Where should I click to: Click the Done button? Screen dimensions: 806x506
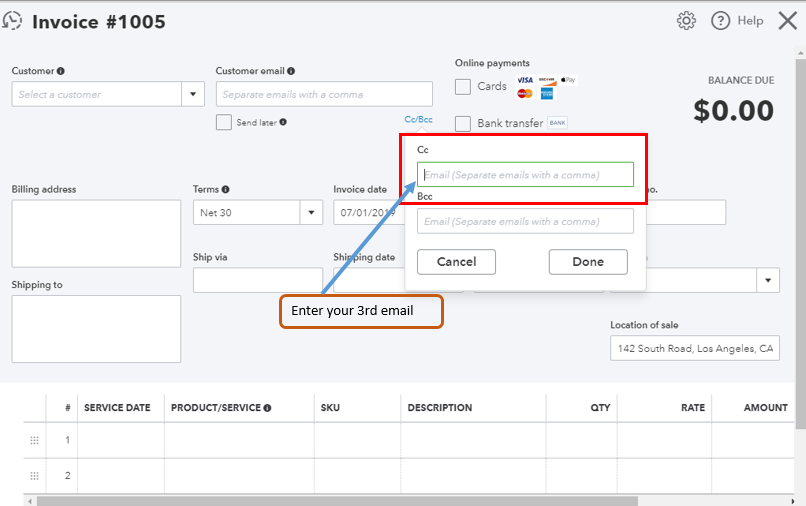tap(588, 262)
